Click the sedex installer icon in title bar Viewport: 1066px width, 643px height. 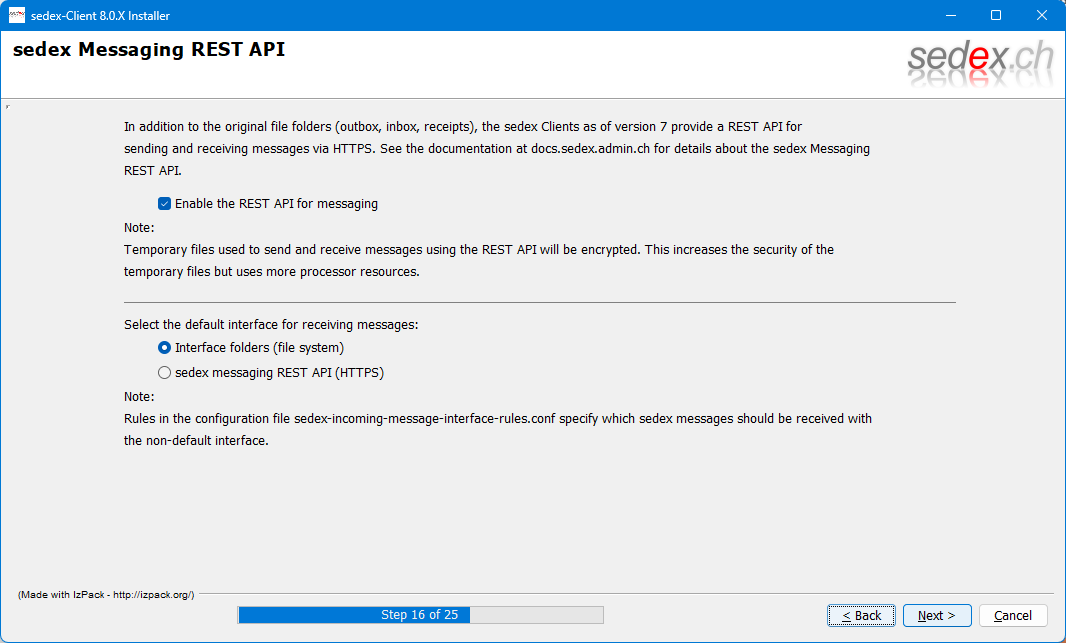tap(16, 15)
